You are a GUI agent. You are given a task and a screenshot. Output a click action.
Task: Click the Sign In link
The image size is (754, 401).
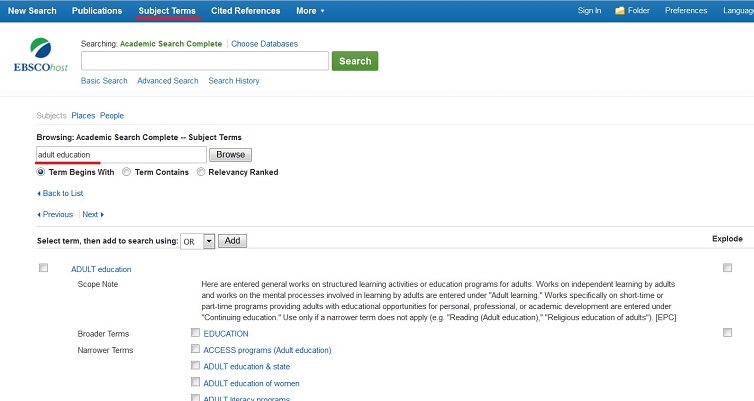click(x=589, y=11)
